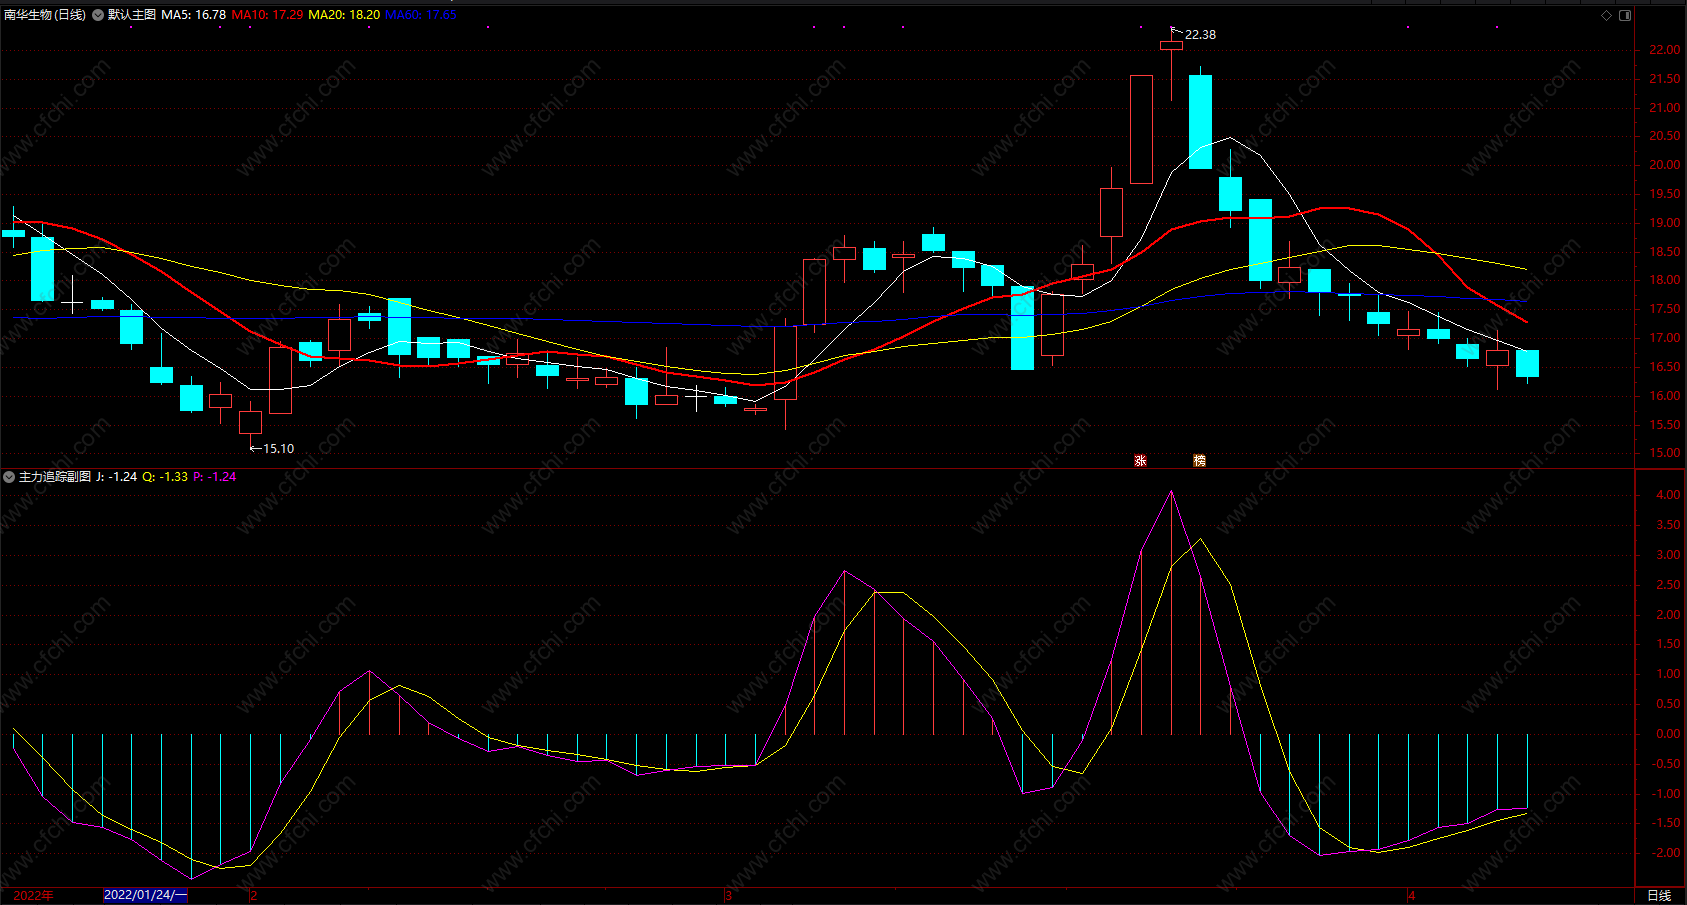Screen dimensions: 1687x905
Task: Click the last cyan candlestick on the right
Action: point(1527,364)
